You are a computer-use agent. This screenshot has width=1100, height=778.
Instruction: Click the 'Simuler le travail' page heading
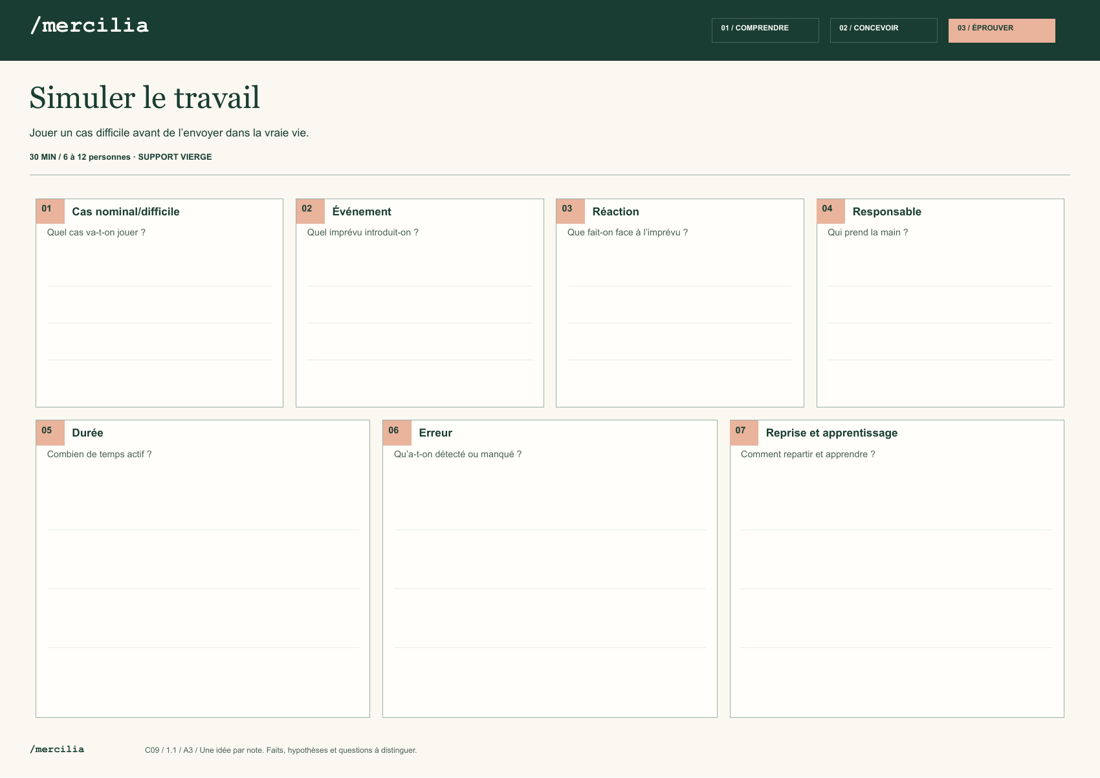[x=145, y=98]
